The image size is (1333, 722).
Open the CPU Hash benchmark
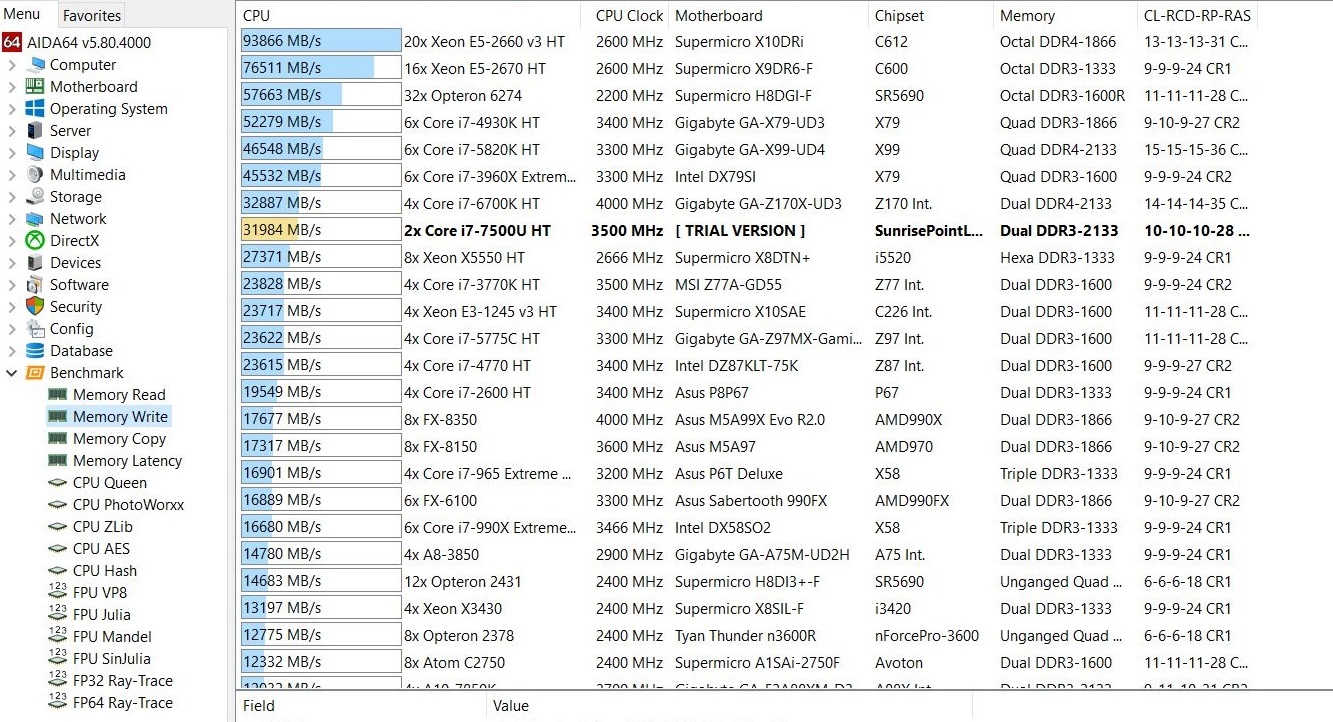pyautogui.click(x=105, y=571)
